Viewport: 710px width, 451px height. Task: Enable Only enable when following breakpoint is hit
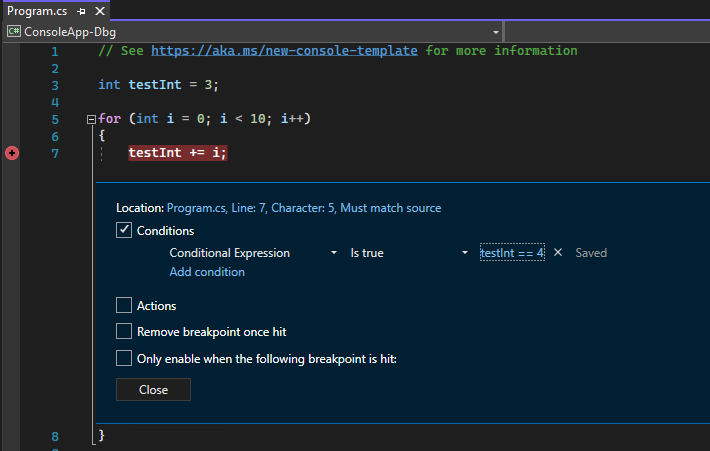[x=124, y=358]
